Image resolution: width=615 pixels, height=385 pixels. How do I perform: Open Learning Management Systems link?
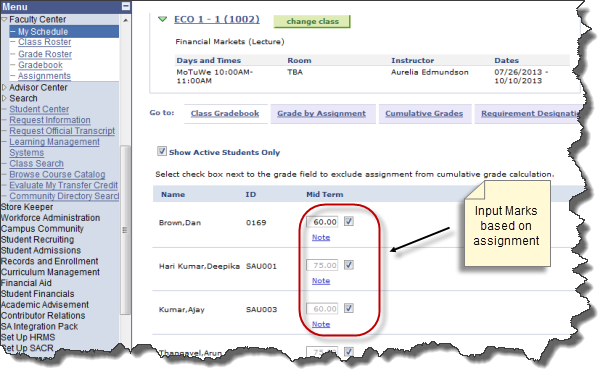pyautogui.click(x=55, y=147)
